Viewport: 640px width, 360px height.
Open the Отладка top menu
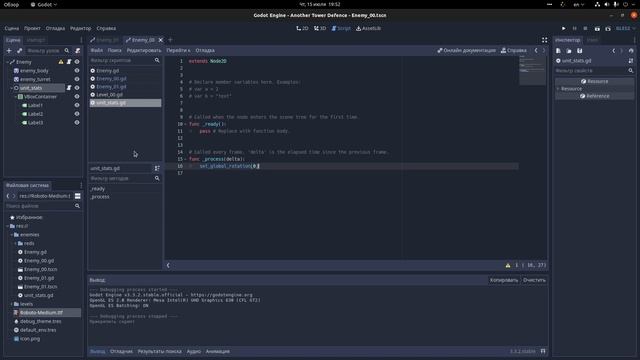point(55,29)
